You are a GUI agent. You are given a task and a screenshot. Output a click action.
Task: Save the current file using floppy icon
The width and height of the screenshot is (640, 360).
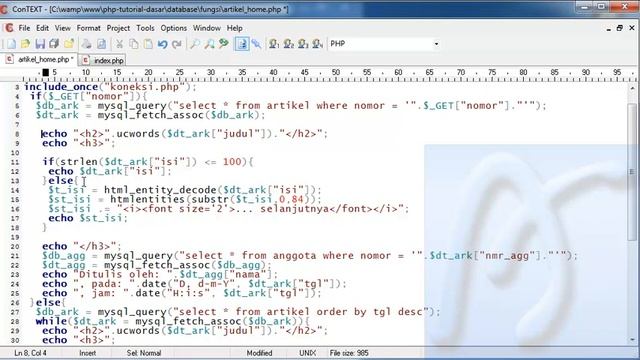pyautogui.click(x=40, y=44)
